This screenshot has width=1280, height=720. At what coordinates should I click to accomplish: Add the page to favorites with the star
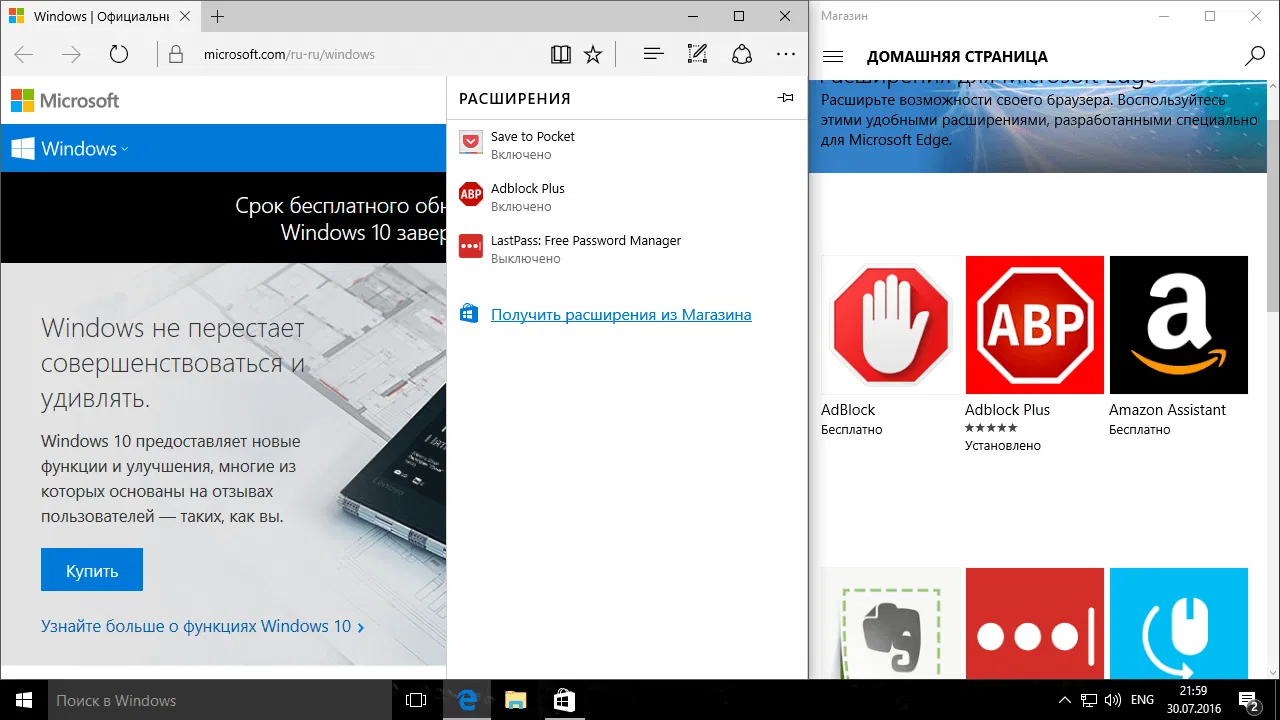[x=593, y=54]
